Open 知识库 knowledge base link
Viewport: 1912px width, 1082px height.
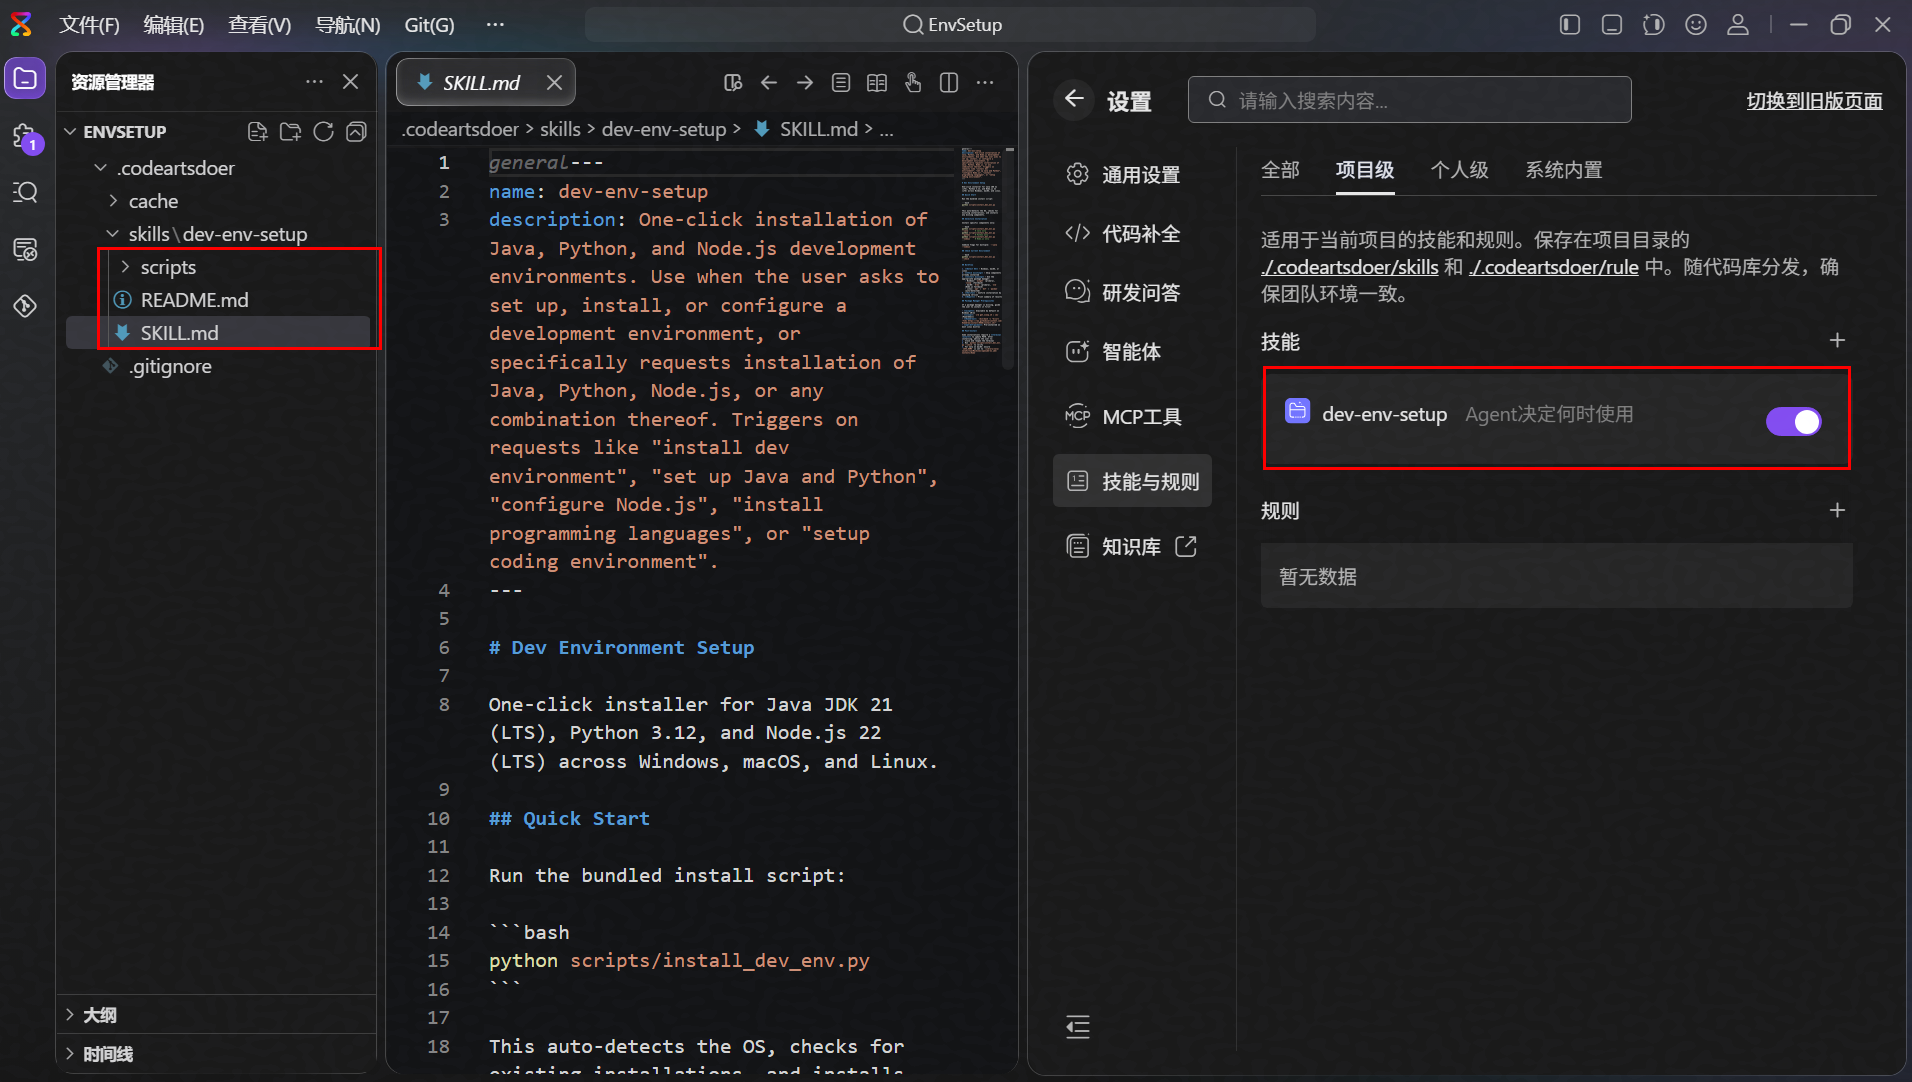pos(1132,546)
